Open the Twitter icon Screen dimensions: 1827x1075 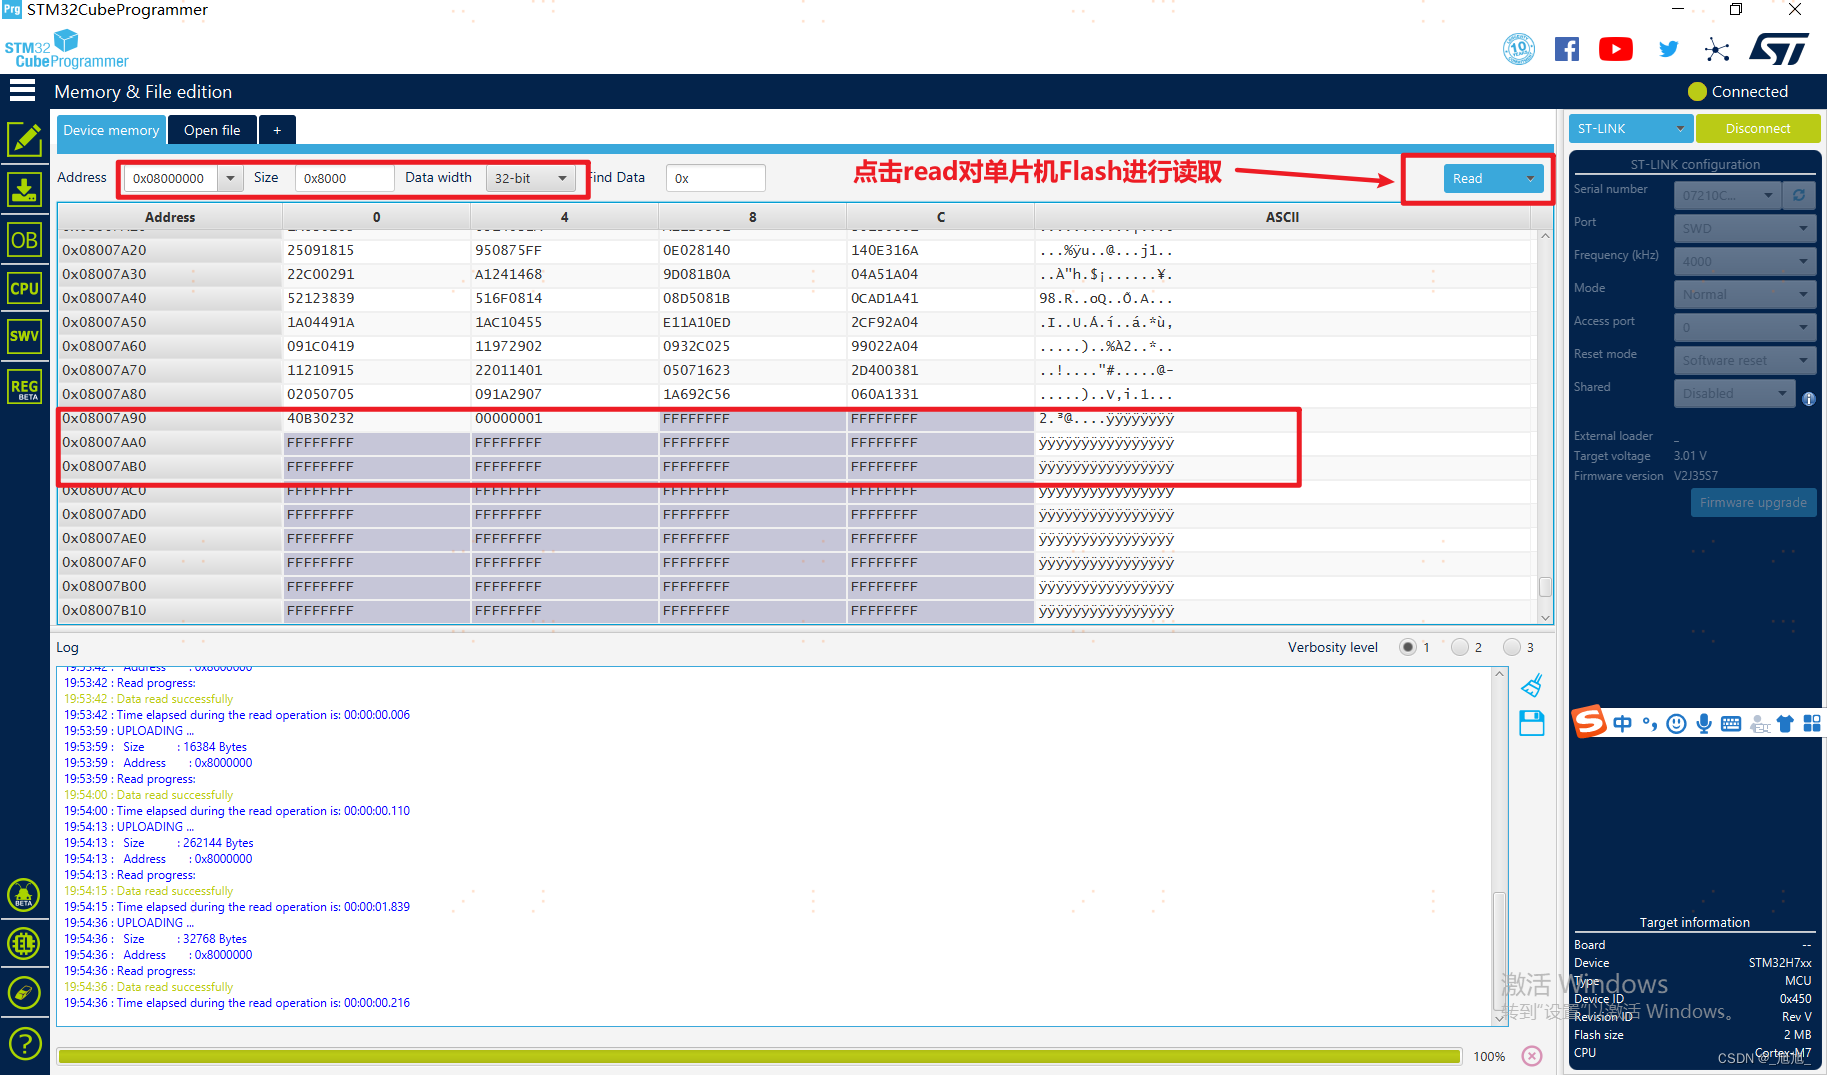click(1668, 49)
